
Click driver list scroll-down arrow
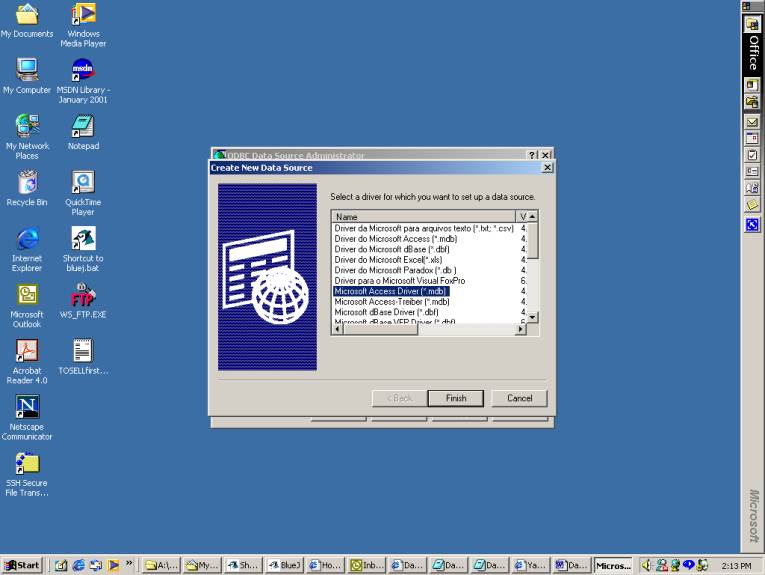coord(532,317)
